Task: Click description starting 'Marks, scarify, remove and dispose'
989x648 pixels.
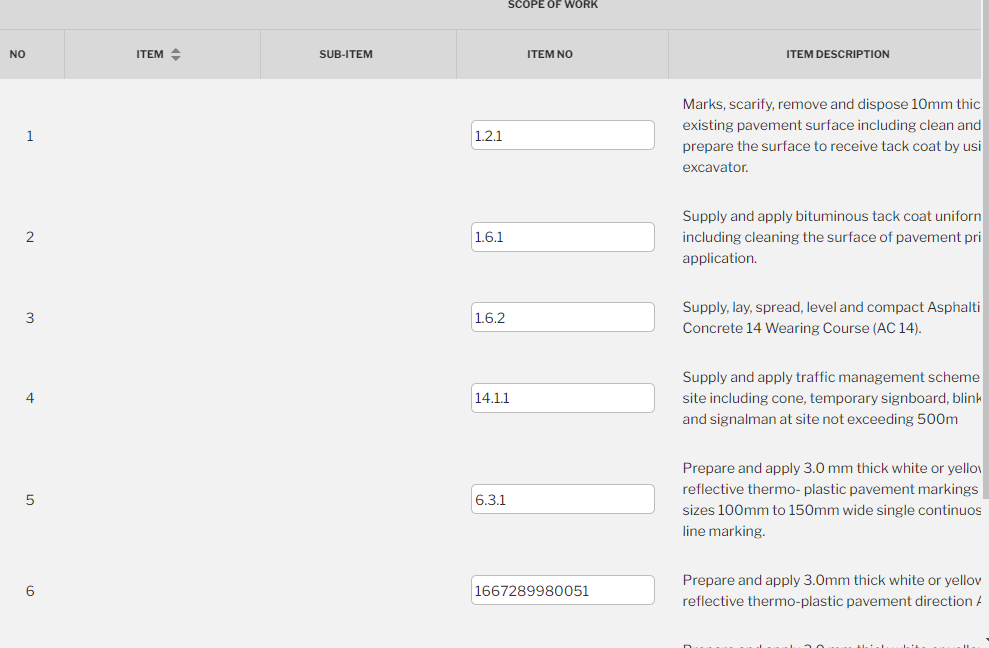Action: [x=831, y=136]
